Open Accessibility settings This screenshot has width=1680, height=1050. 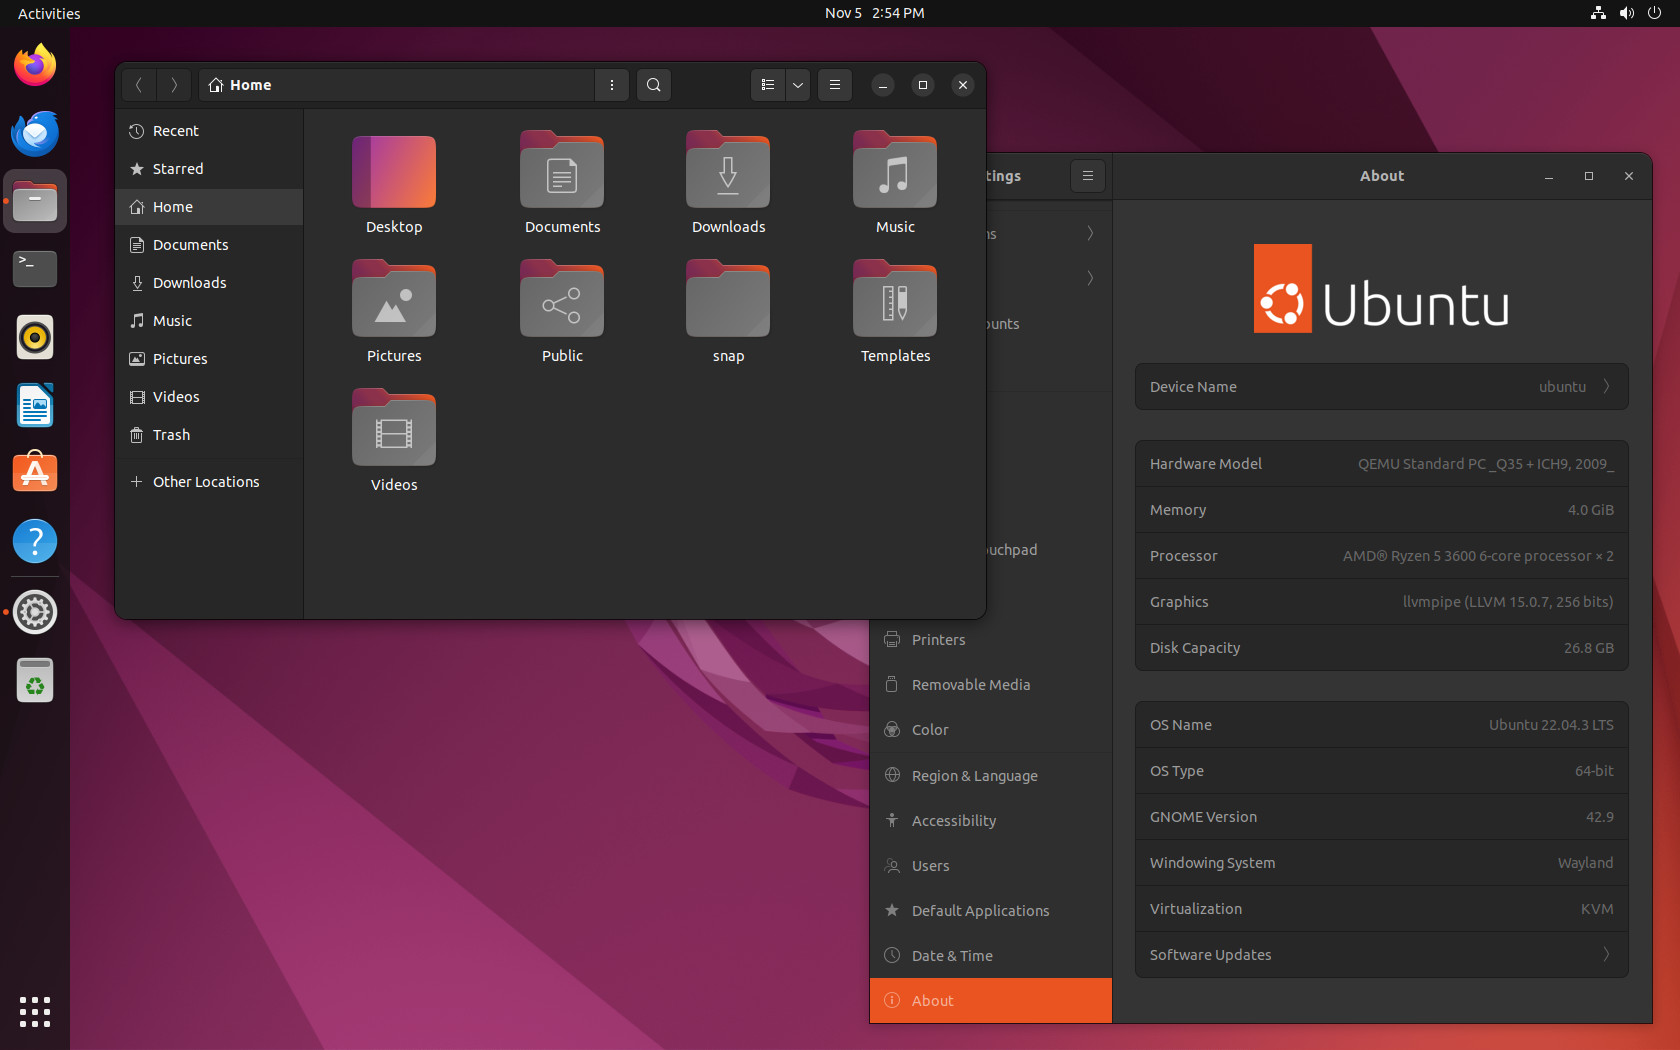(x=953, y=820)
